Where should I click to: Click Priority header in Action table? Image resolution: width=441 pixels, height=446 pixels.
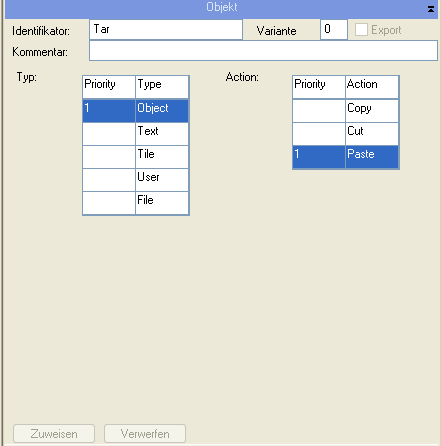(319, 87)
